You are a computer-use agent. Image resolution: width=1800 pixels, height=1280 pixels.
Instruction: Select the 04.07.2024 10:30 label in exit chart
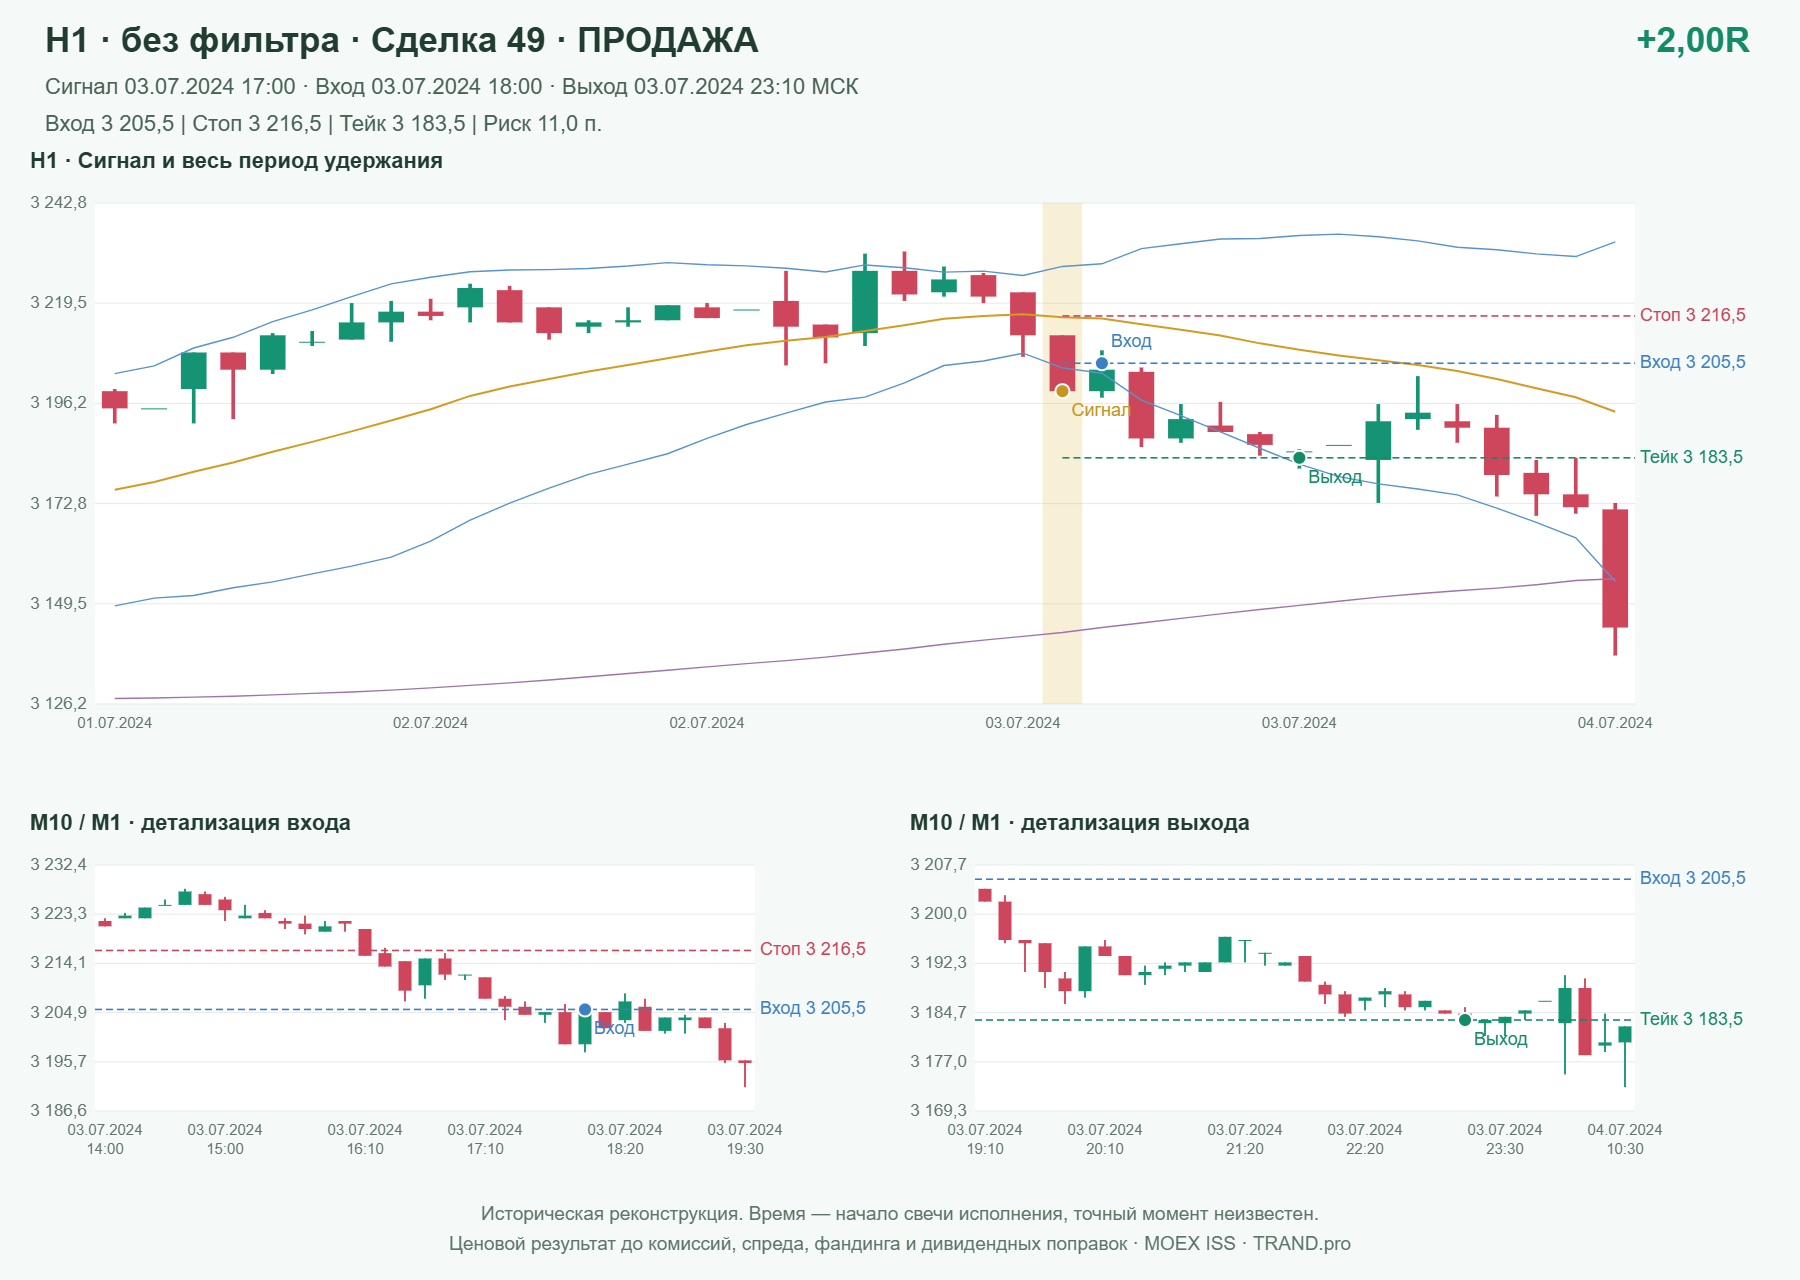(x=1625, y=1139)
